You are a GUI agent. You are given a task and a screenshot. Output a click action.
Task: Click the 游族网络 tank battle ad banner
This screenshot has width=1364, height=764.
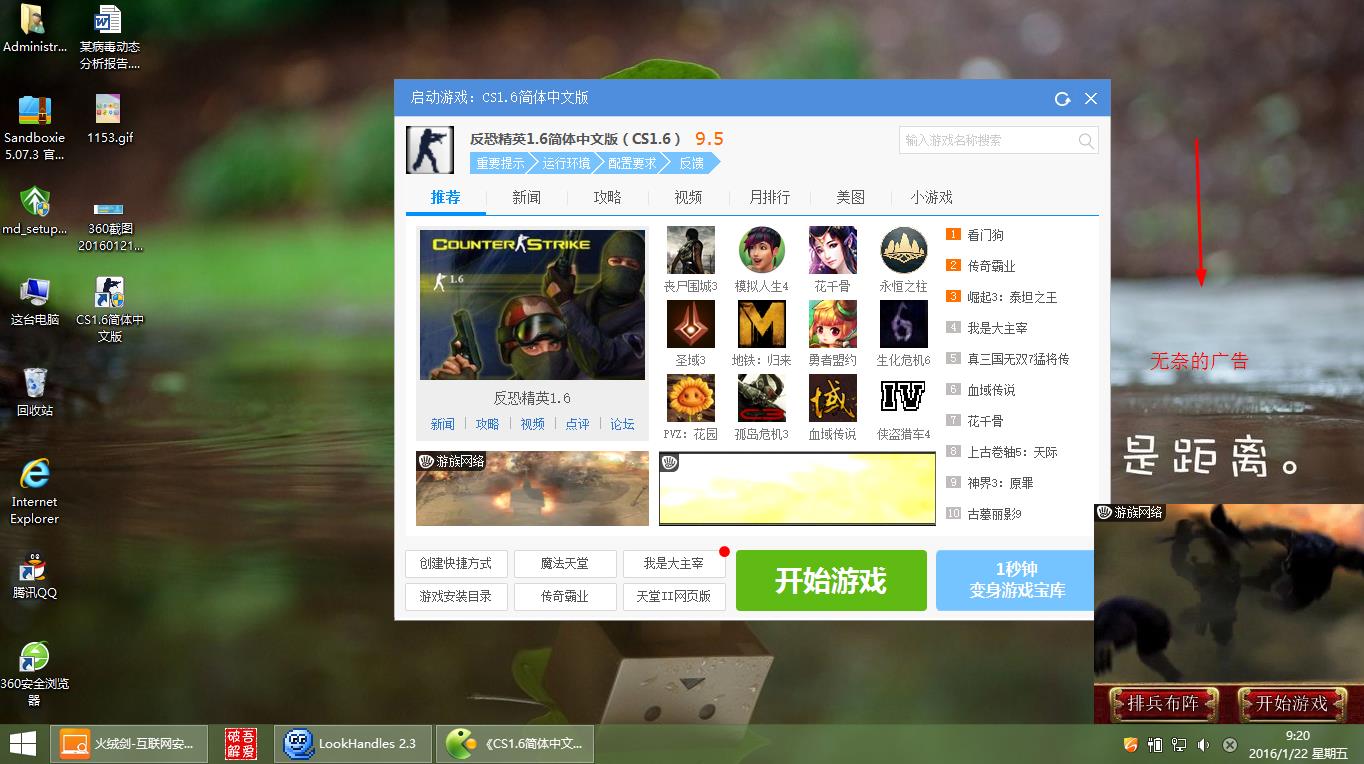(532, 489)
